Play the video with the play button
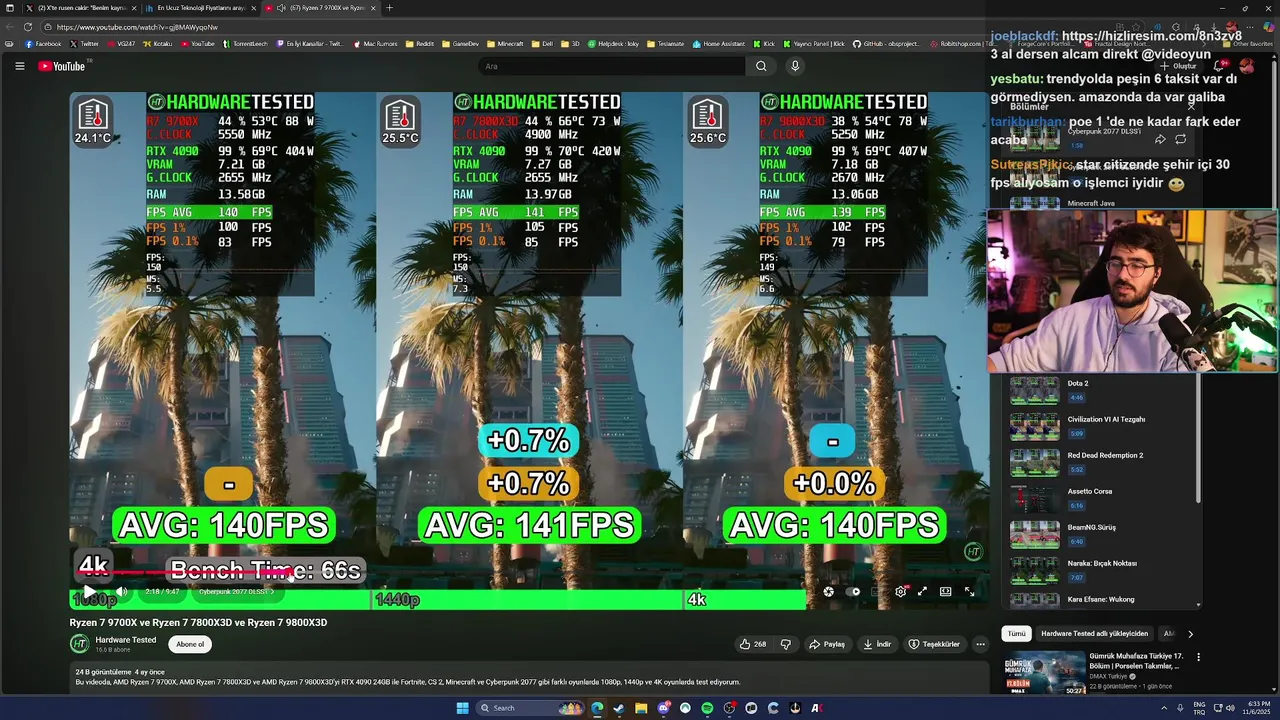 89,592
